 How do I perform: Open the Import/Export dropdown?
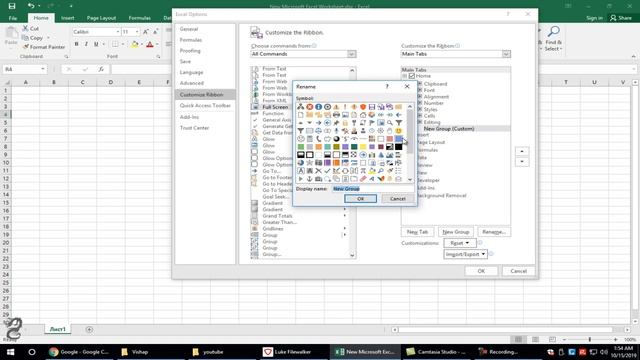465,254
